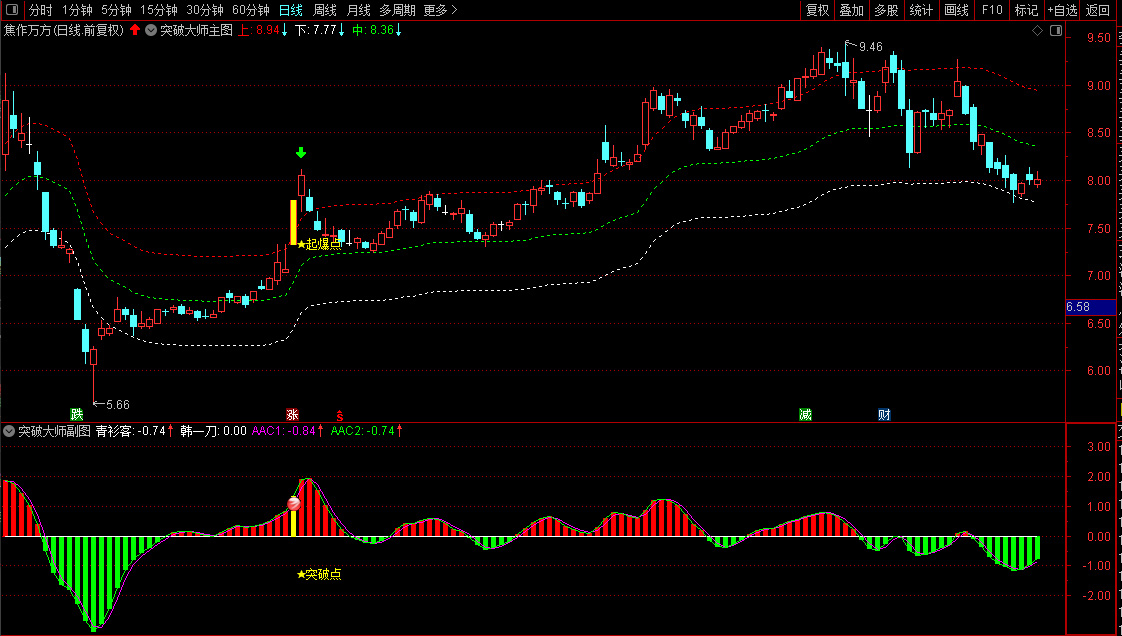Click the 青衫客: -0.74 indicator value
Viewport: 1122px width, 636px height.
coord(135,431)
